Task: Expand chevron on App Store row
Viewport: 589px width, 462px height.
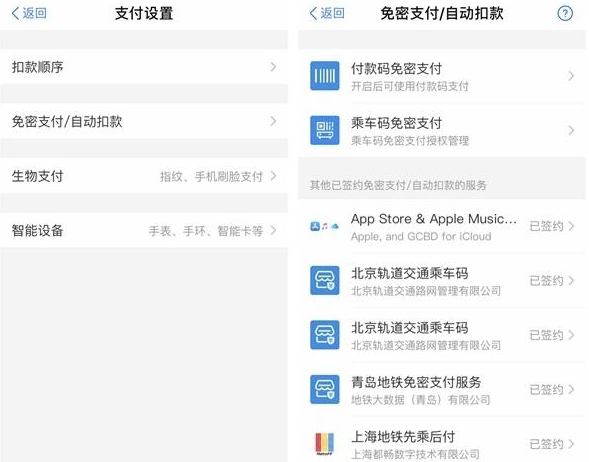Action: click(x=571, y=226)
